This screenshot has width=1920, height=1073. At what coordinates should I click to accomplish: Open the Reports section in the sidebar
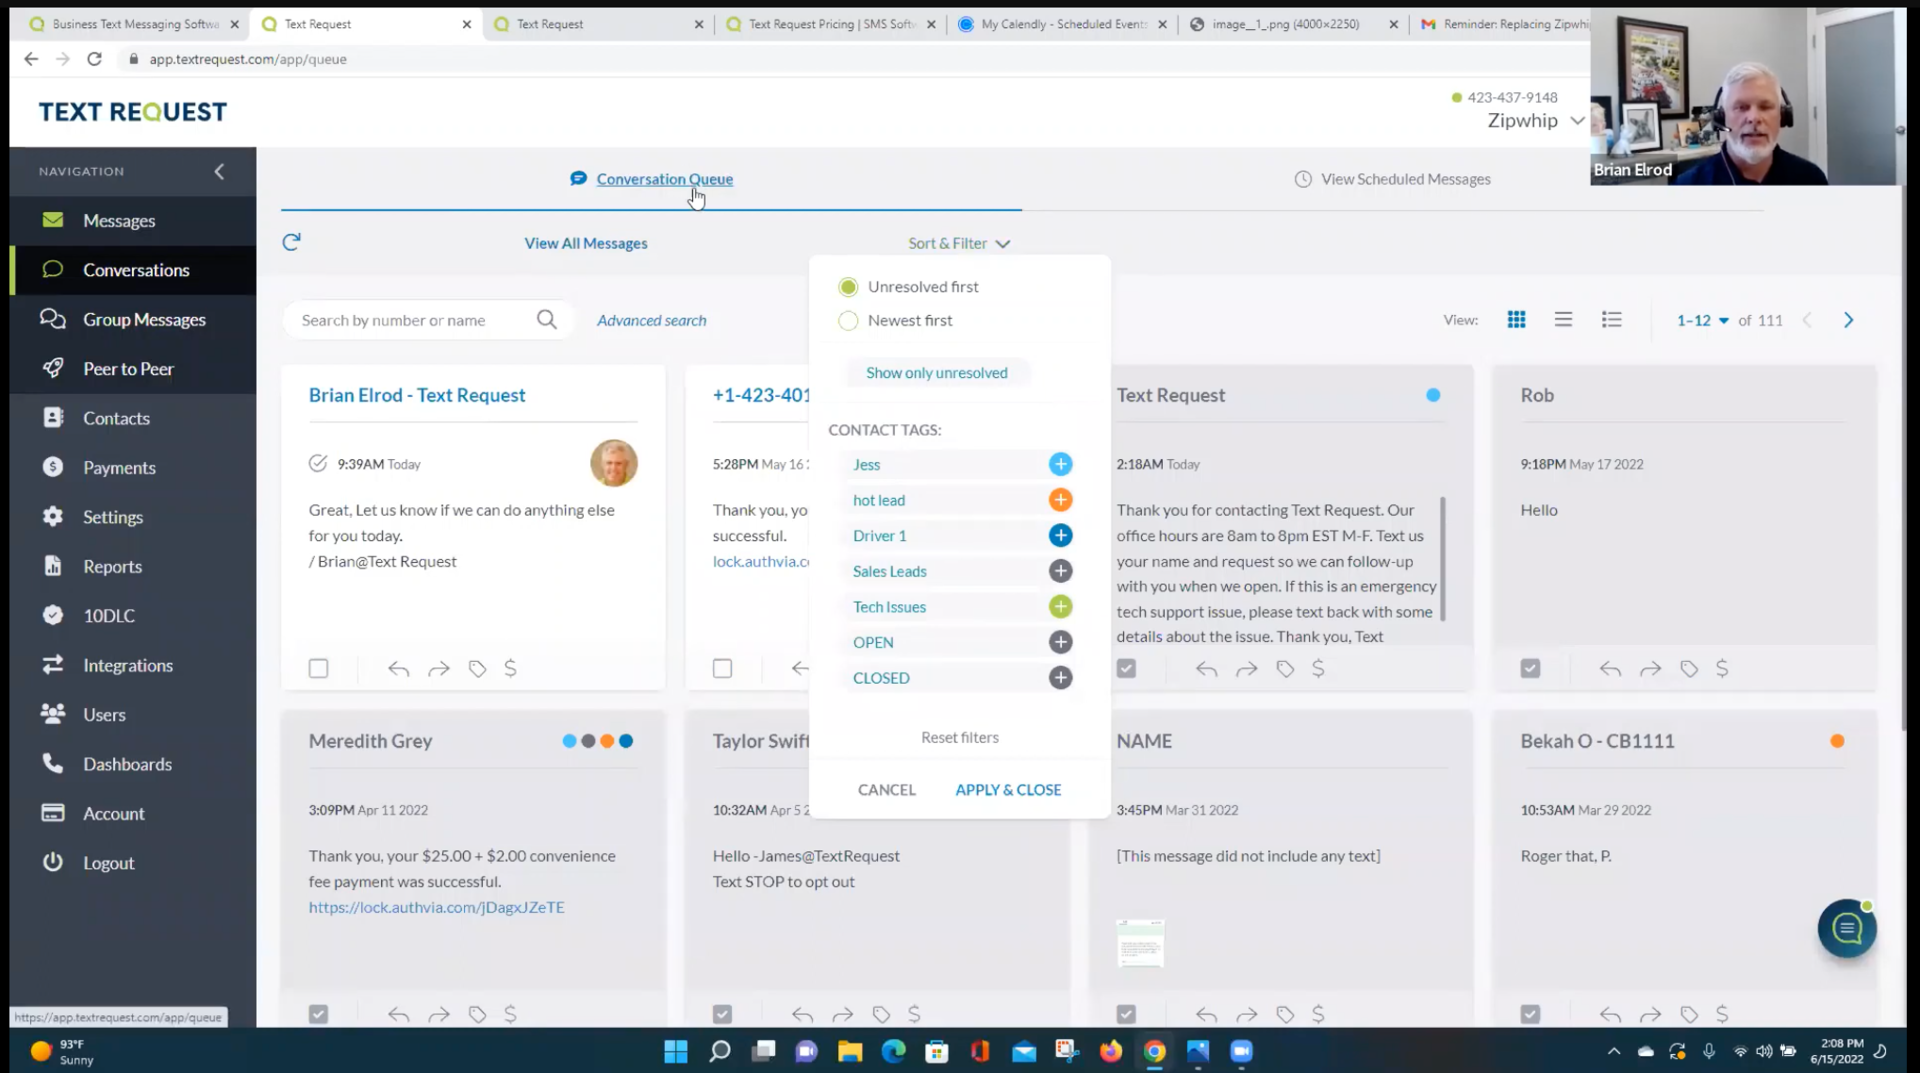112,566
